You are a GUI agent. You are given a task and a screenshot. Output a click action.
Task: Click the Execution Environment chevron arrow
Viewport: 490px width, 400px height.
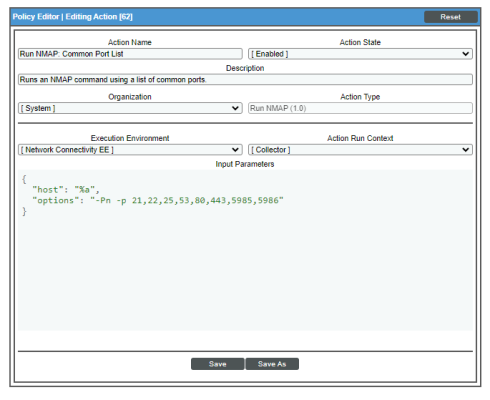235,150
